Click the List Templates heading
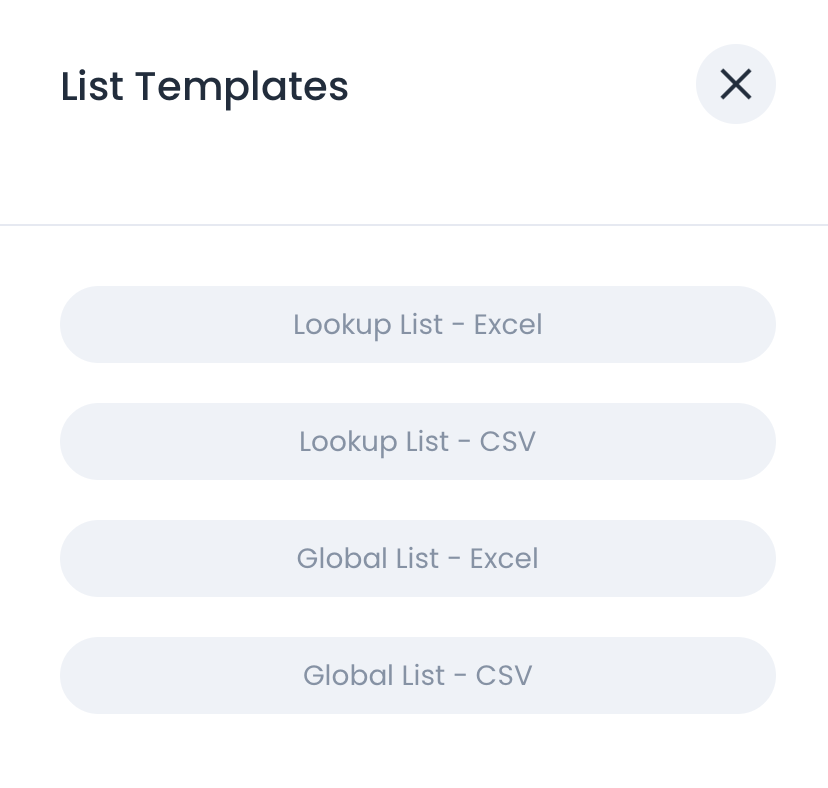This screenshot has width=828, height=788. (204, 86)
